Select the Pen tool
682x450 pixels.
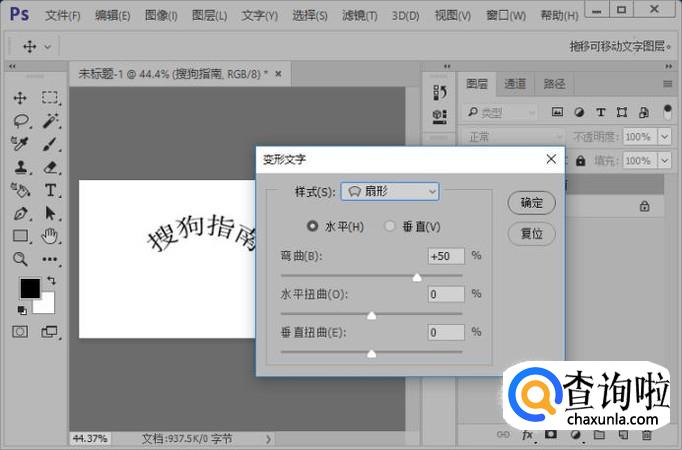tap(20, 213)
